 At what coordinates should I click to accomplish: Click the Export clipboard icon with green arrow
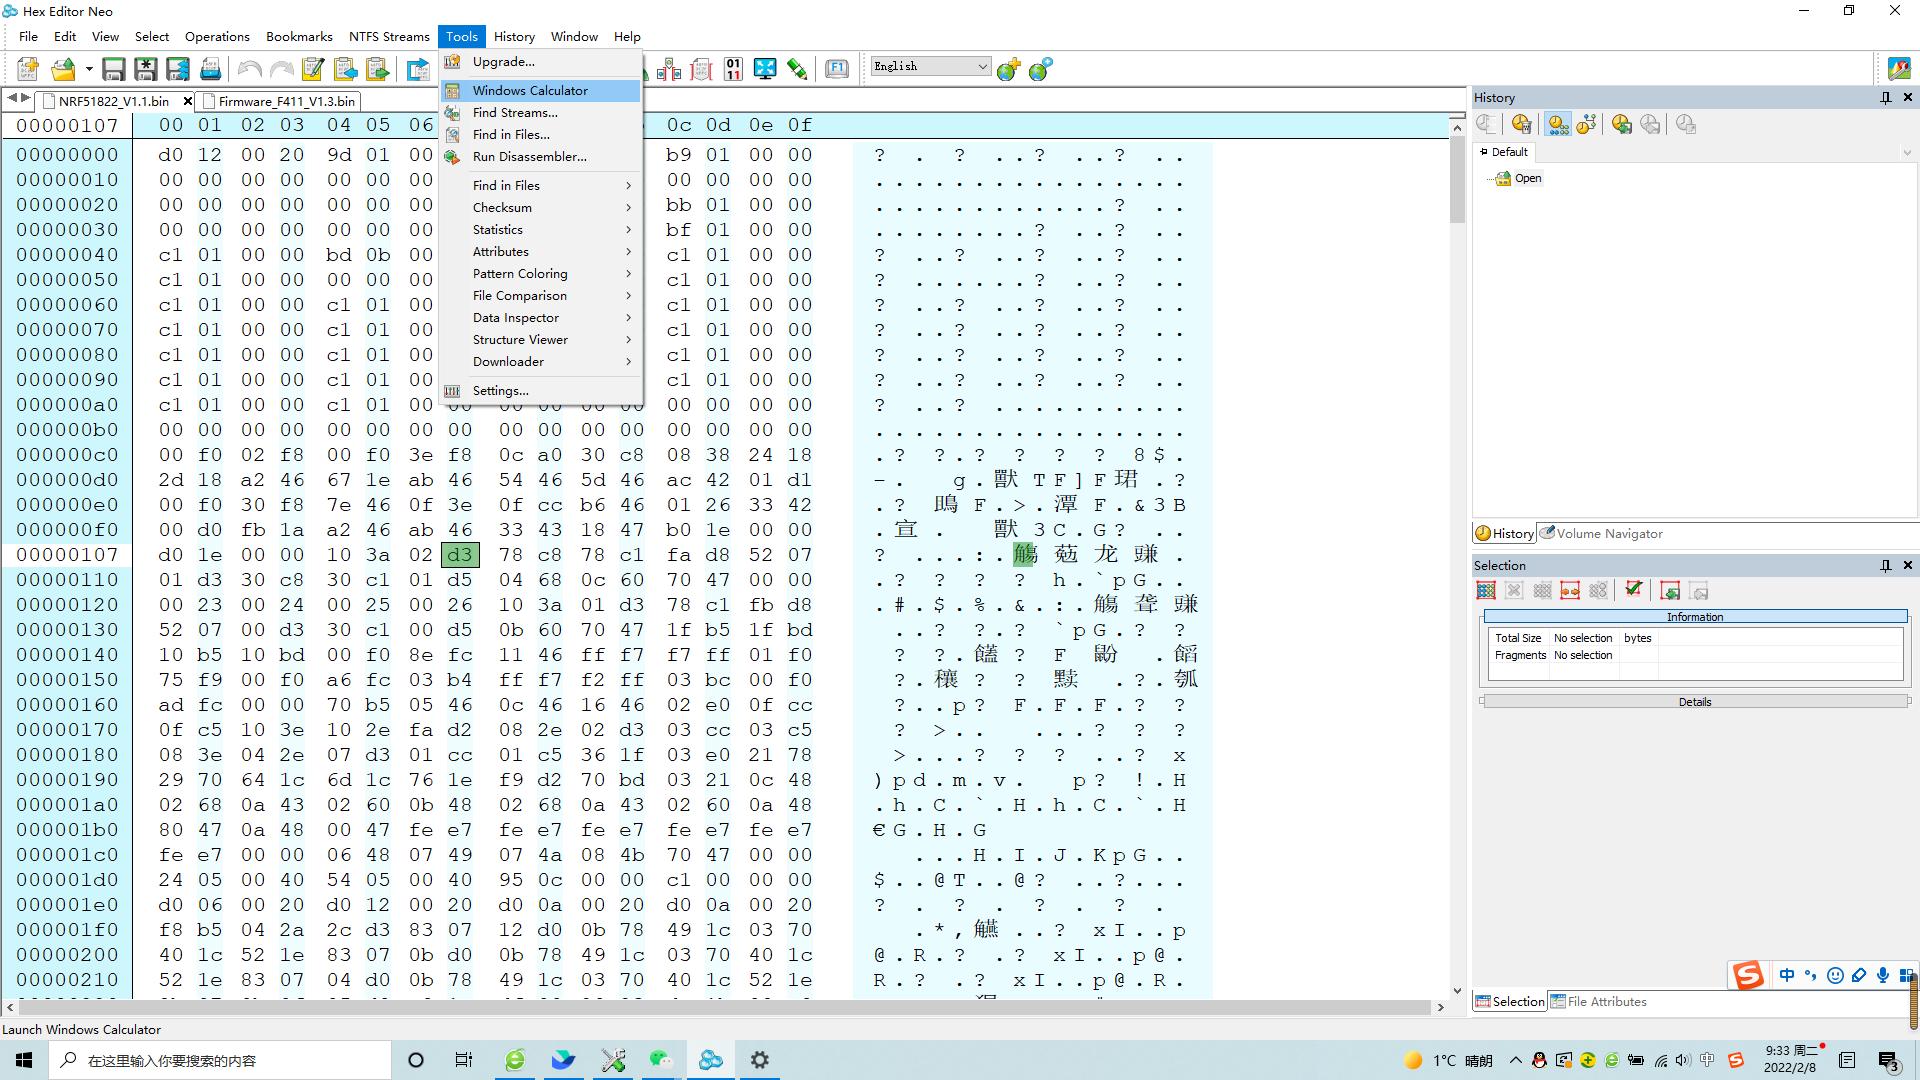click(x=377, y=69)
